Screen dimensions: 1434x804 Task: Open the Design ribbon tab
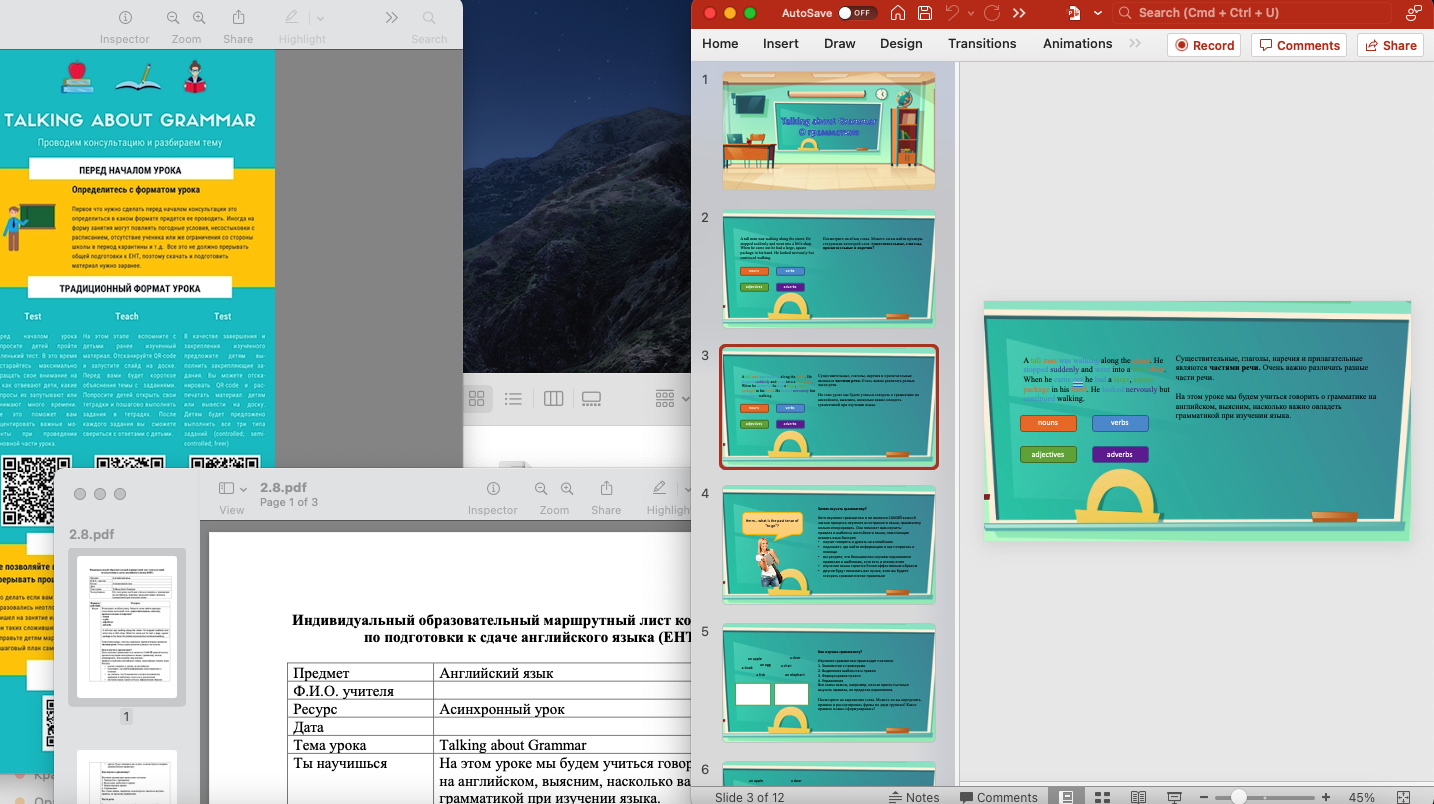tap(901, 44)
